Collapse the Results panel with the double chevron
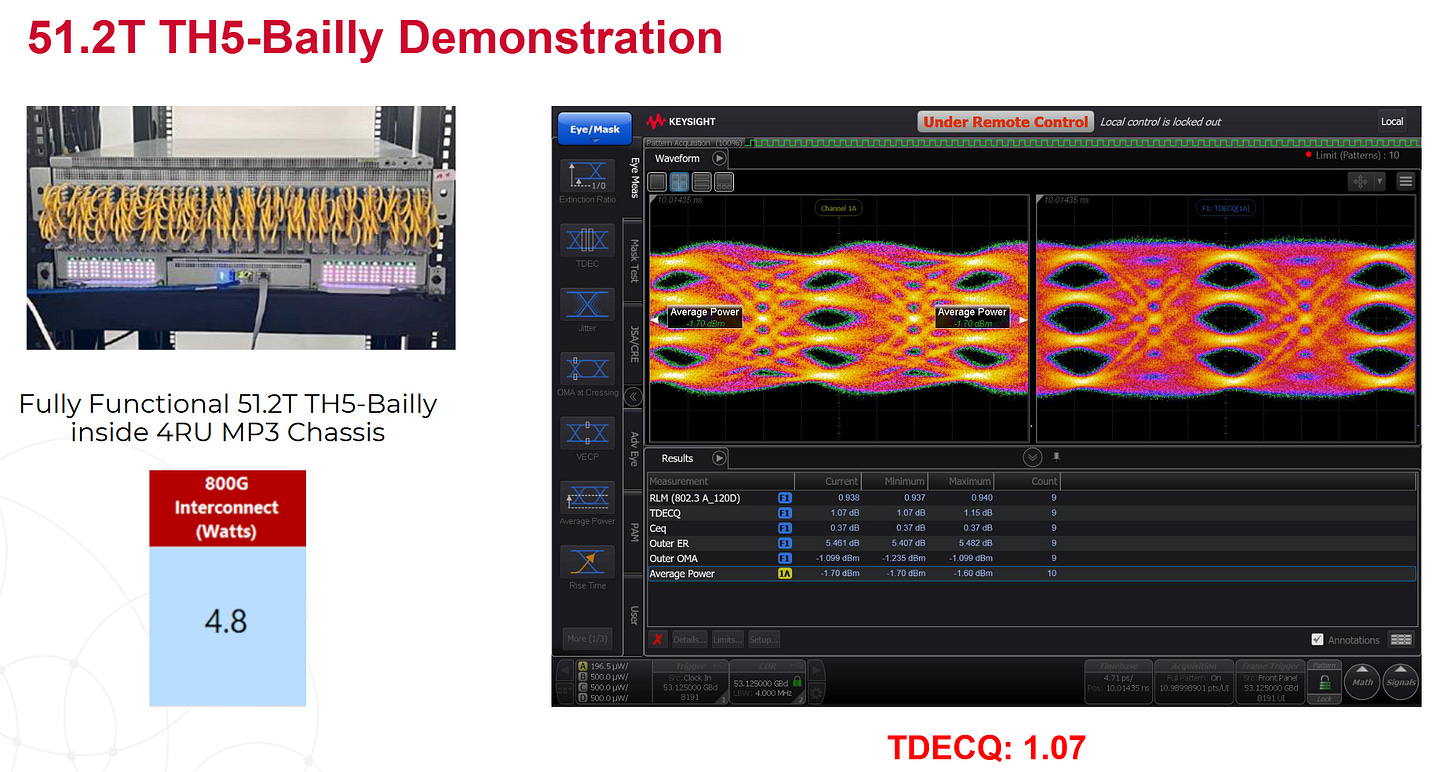 pos(1032,457)
